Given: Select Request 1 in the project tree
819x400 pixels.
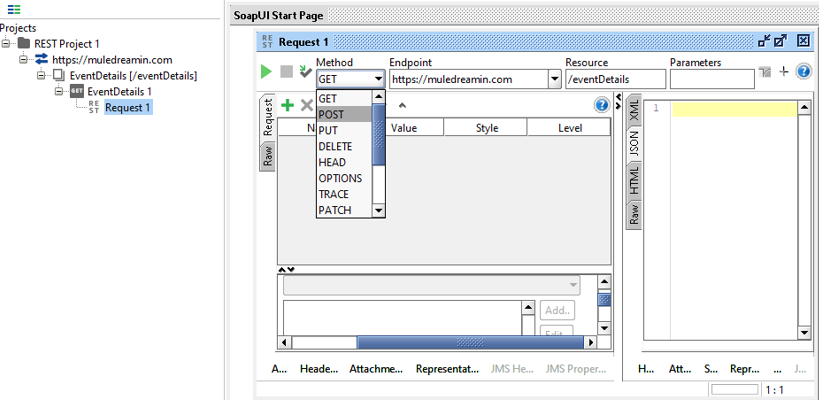Looking at the screenshot, I should [127, 108].
